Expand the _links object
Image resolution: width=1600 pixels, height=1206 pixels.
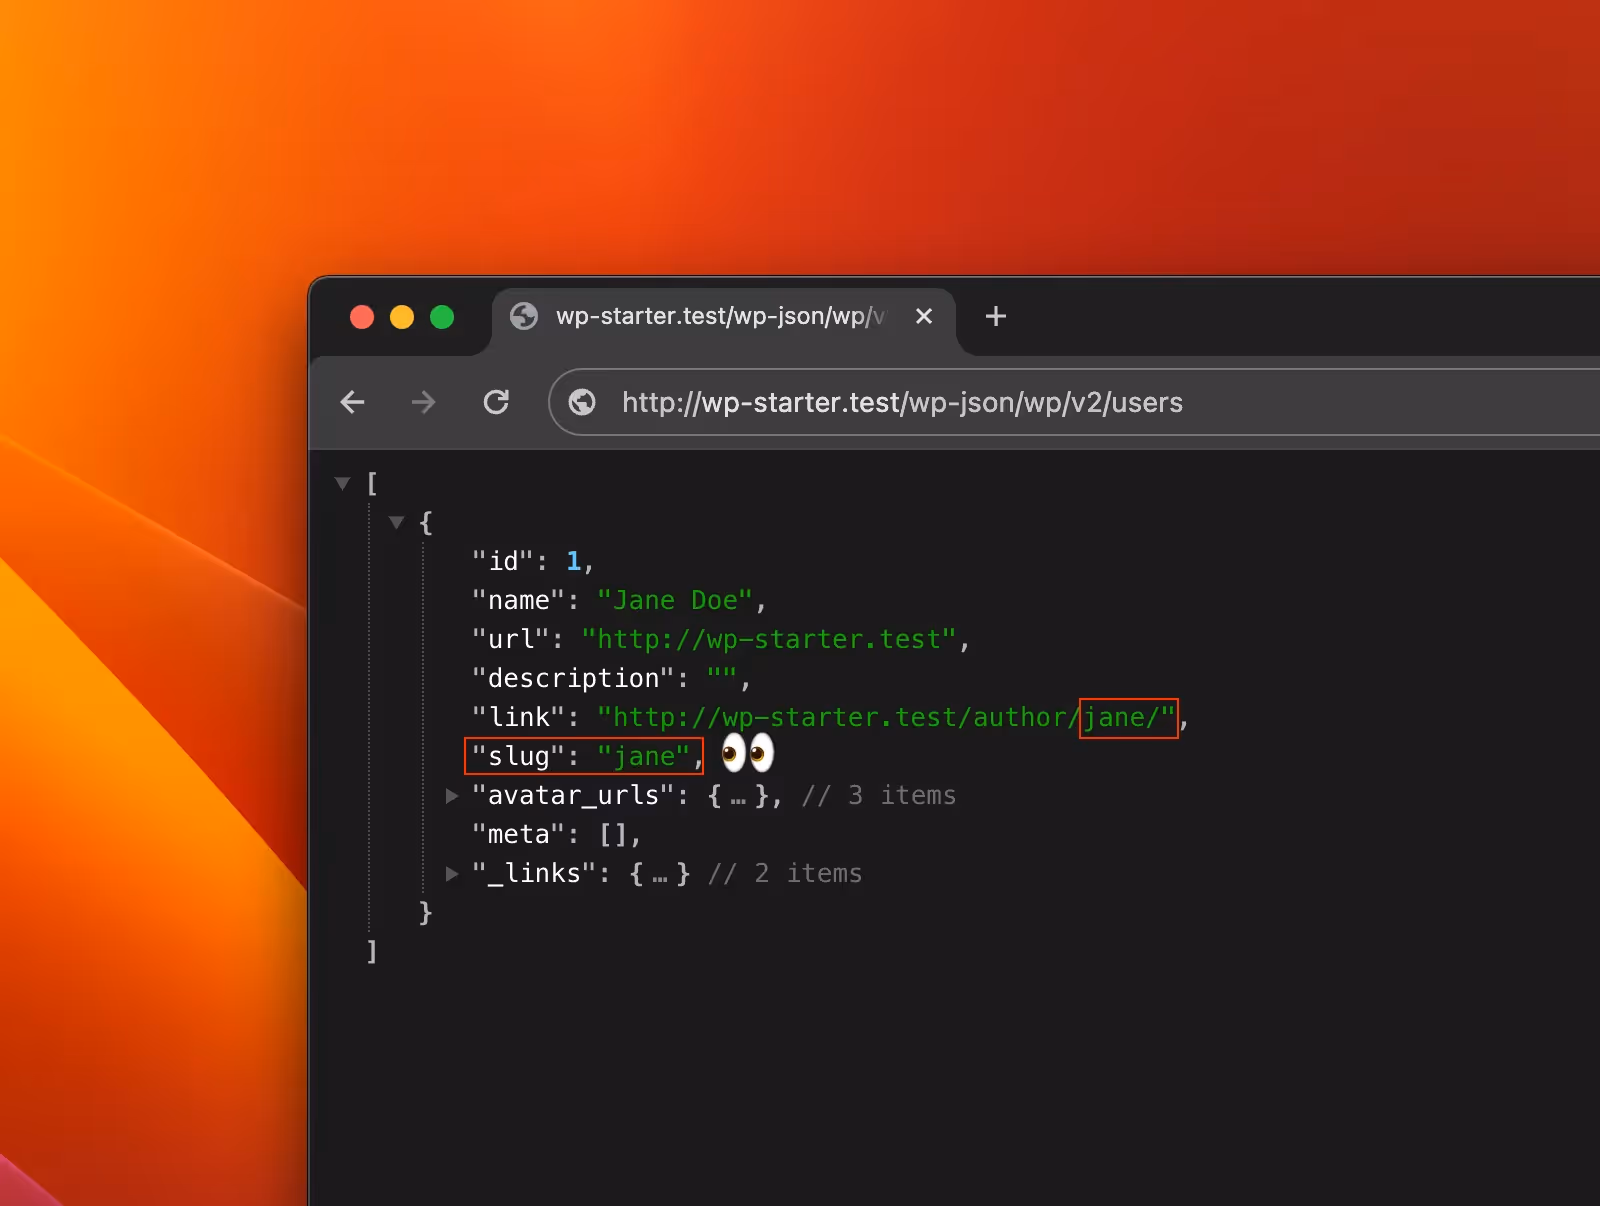coord(452,873)
